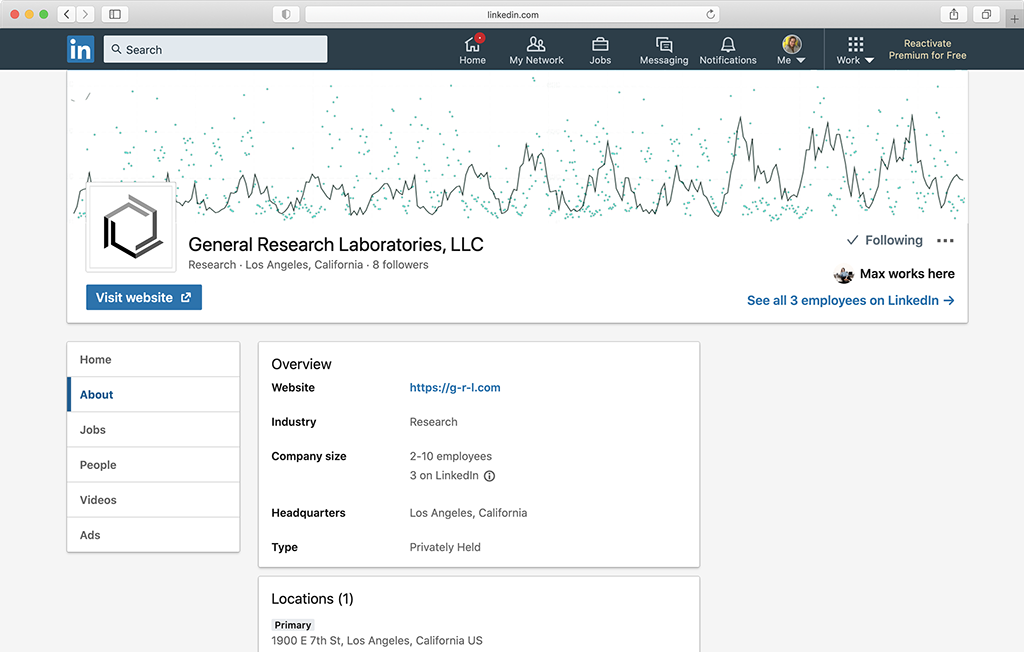Image resolution: width=1024 pixels, height=652 pixels.
Task: Toggle the Safari sidebar button
Action: pos(115,14)
